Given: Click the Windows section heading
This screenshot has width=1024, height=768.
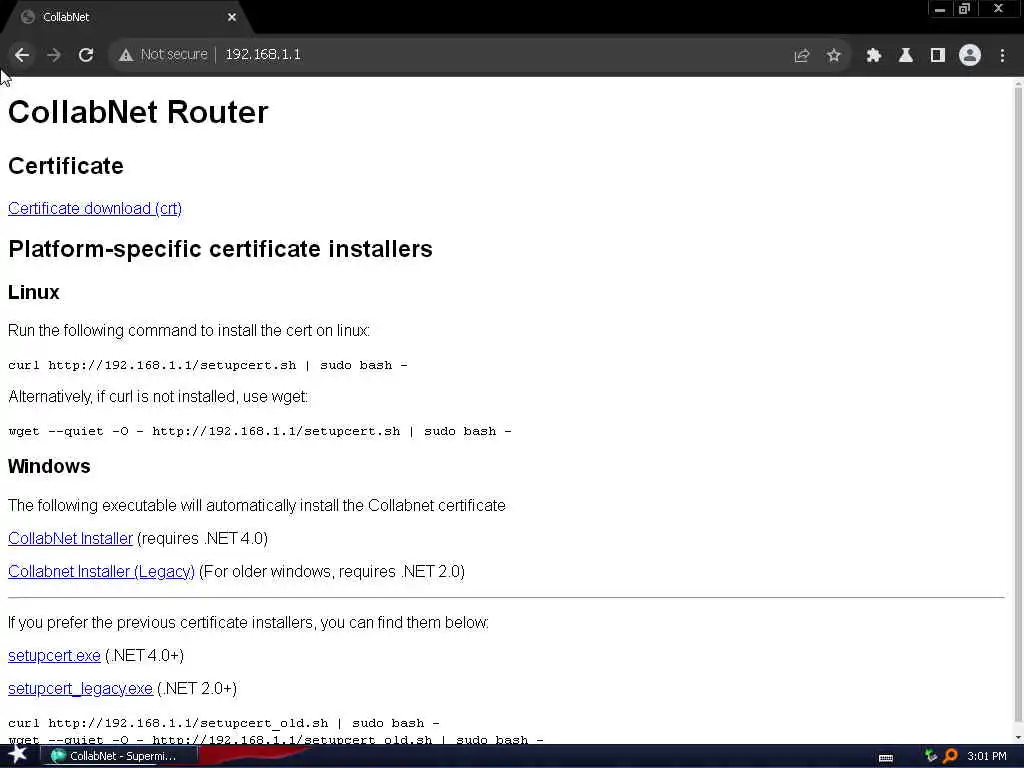Looking at the screenshot, I should (x=49, y=466).
